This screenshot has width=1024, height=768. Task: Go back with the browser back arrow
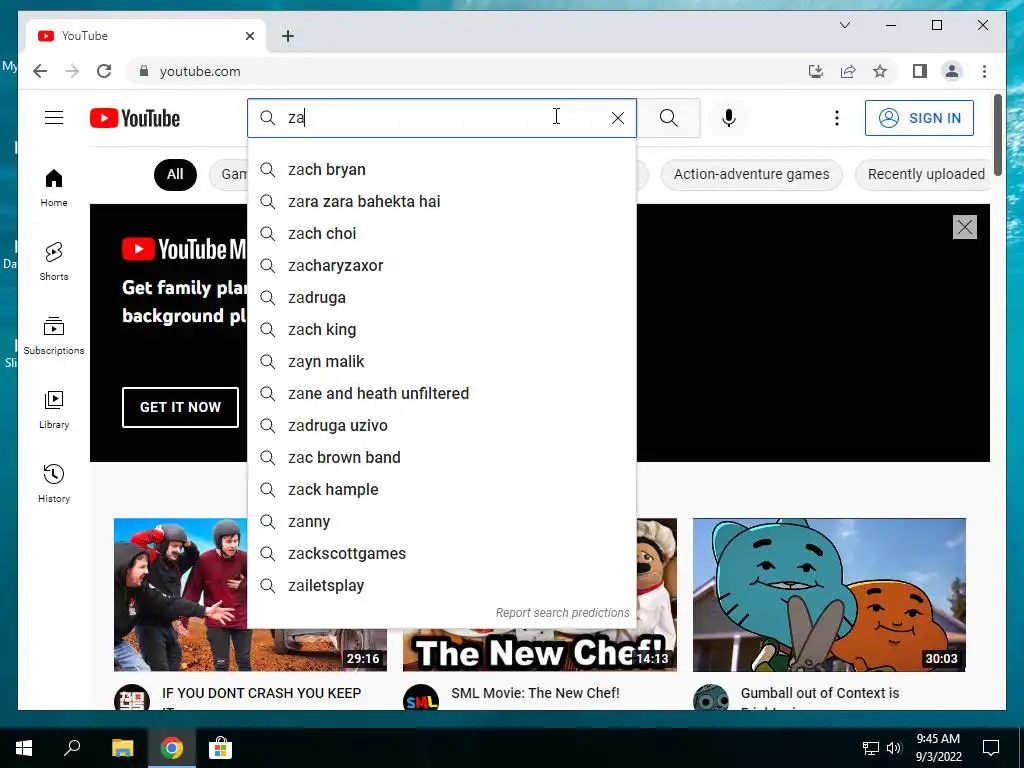click(40, 71)
